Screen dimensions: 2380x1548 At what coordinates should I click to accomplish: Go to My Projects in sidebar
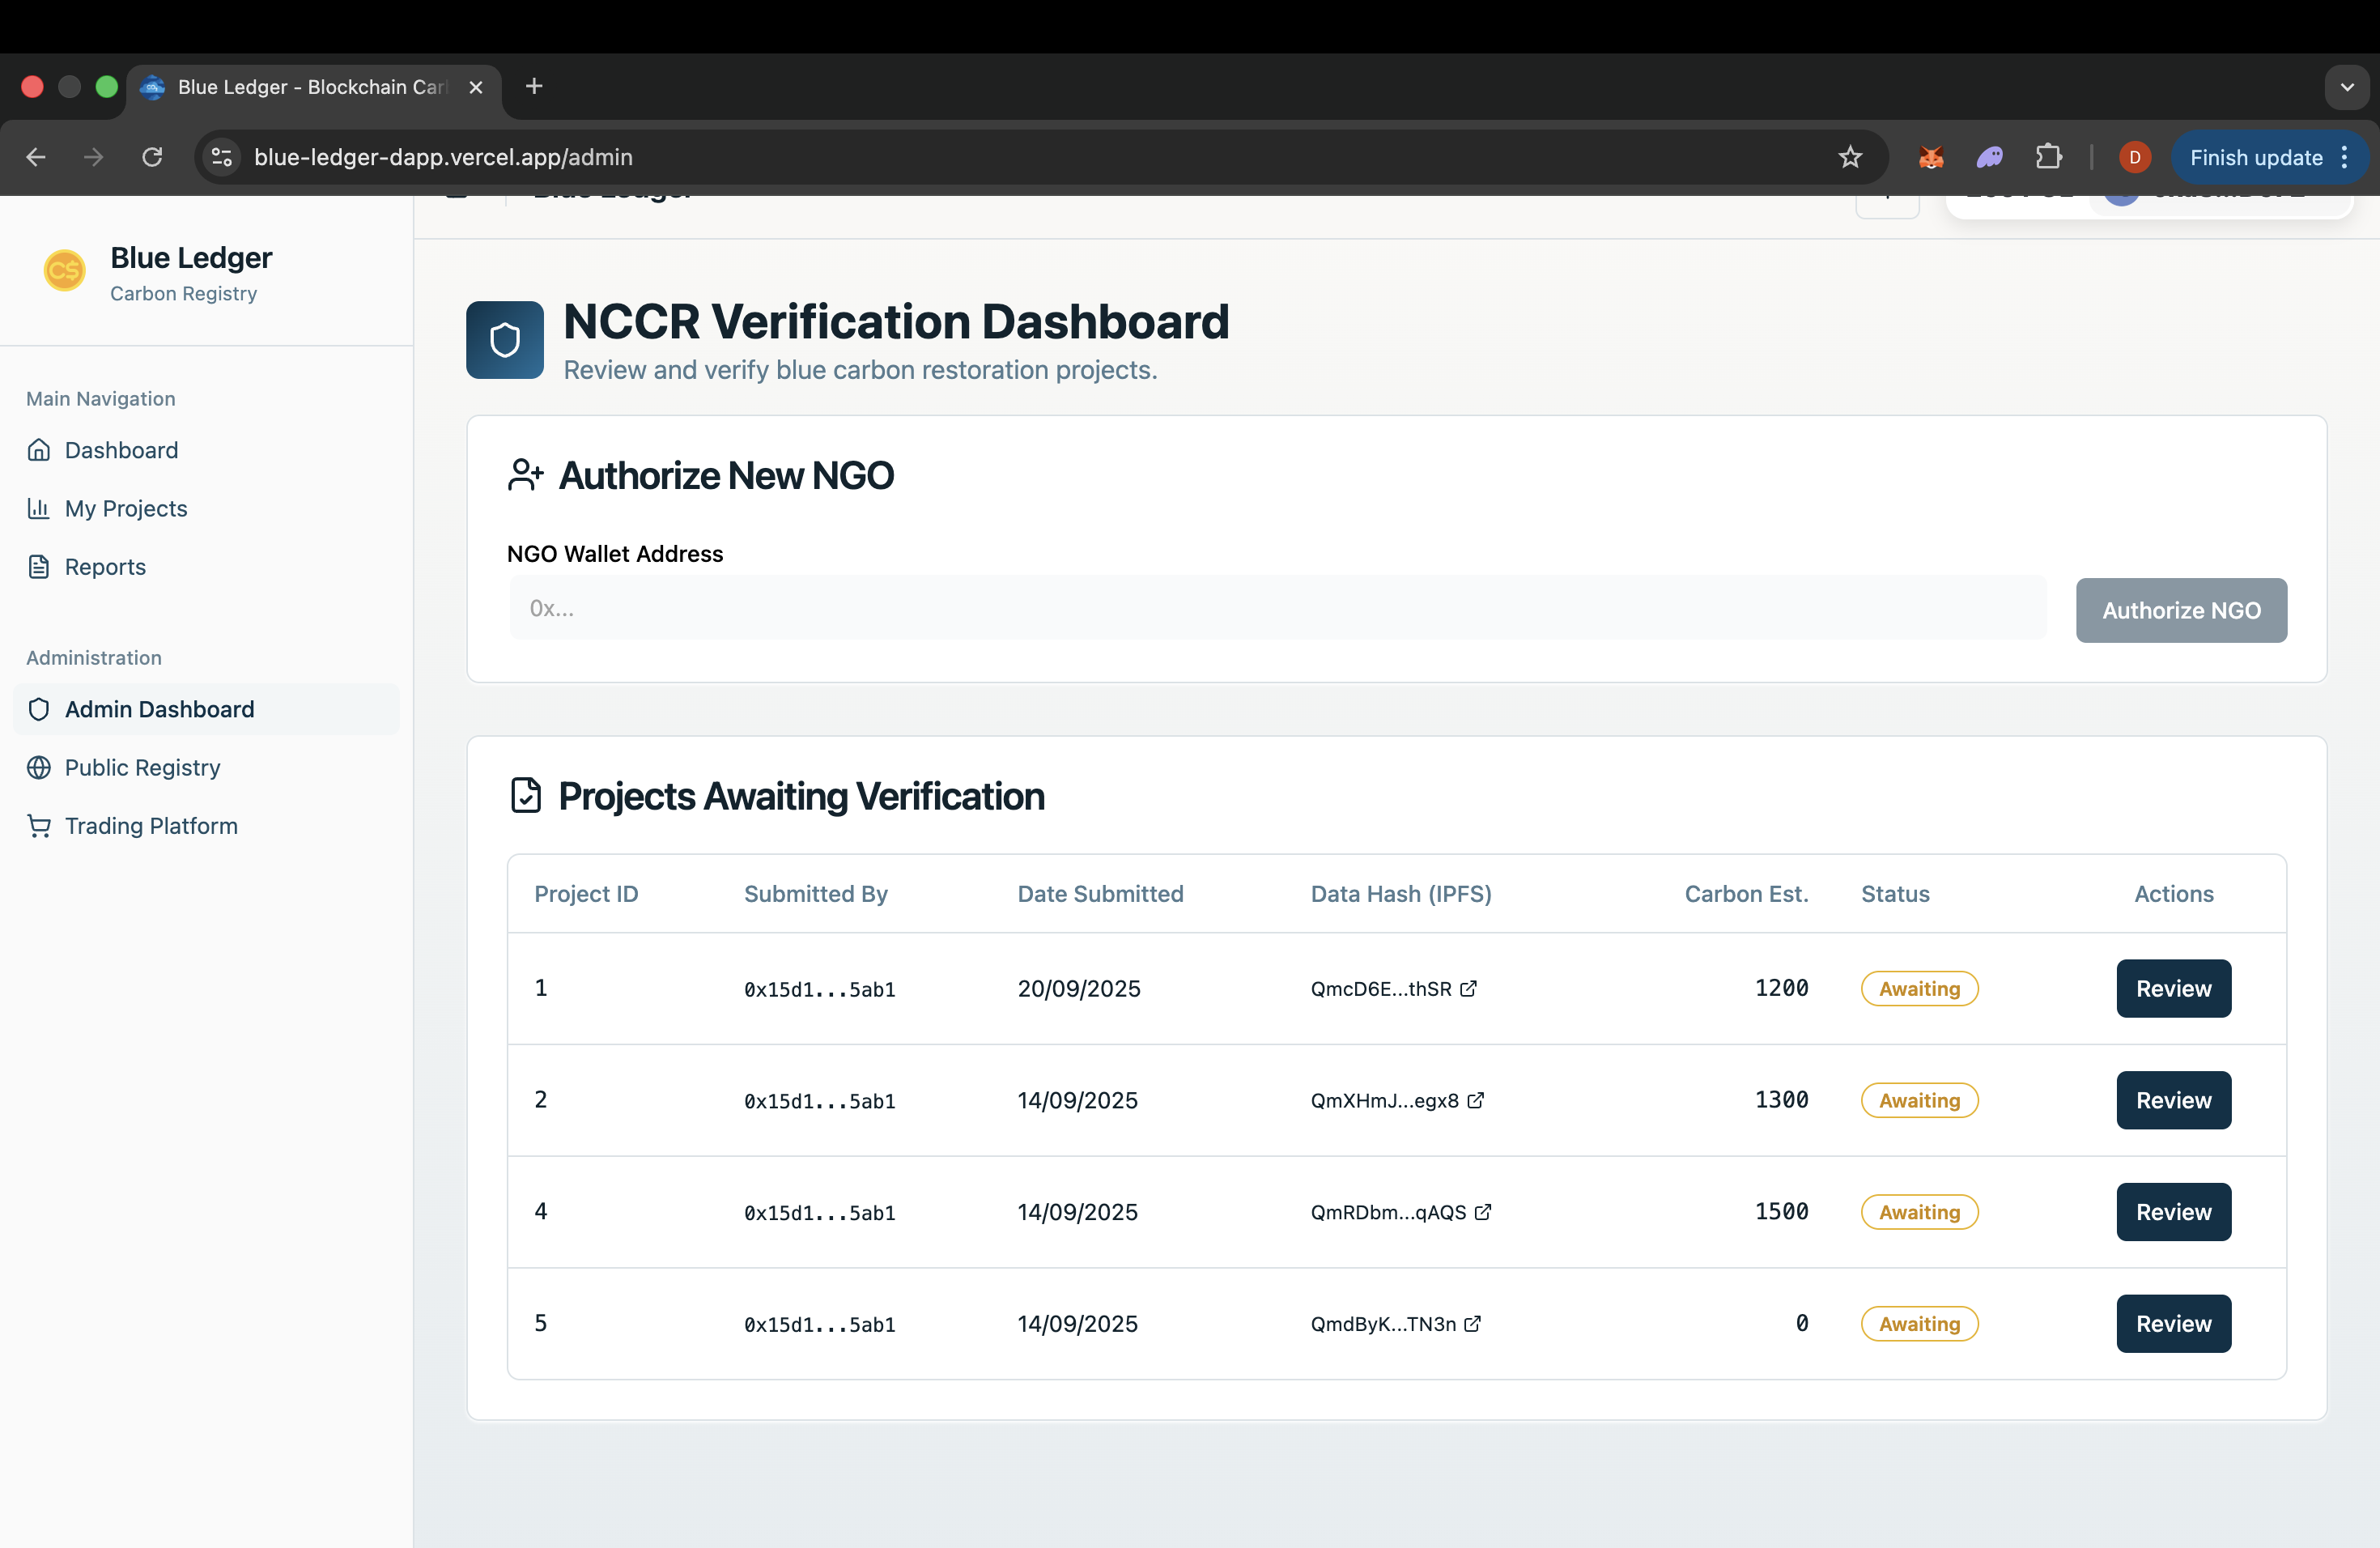(126, 508)
